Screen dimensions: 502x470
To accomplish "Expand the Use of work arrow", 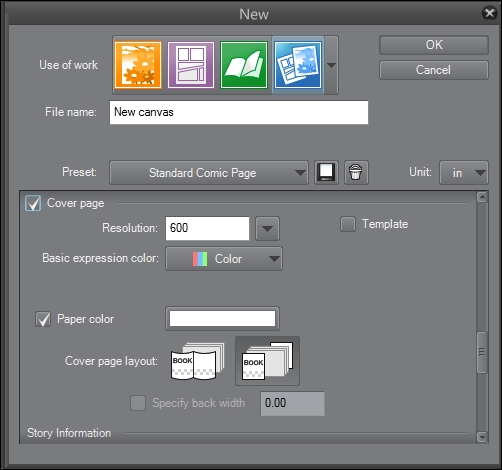I will tap(331, 65).
